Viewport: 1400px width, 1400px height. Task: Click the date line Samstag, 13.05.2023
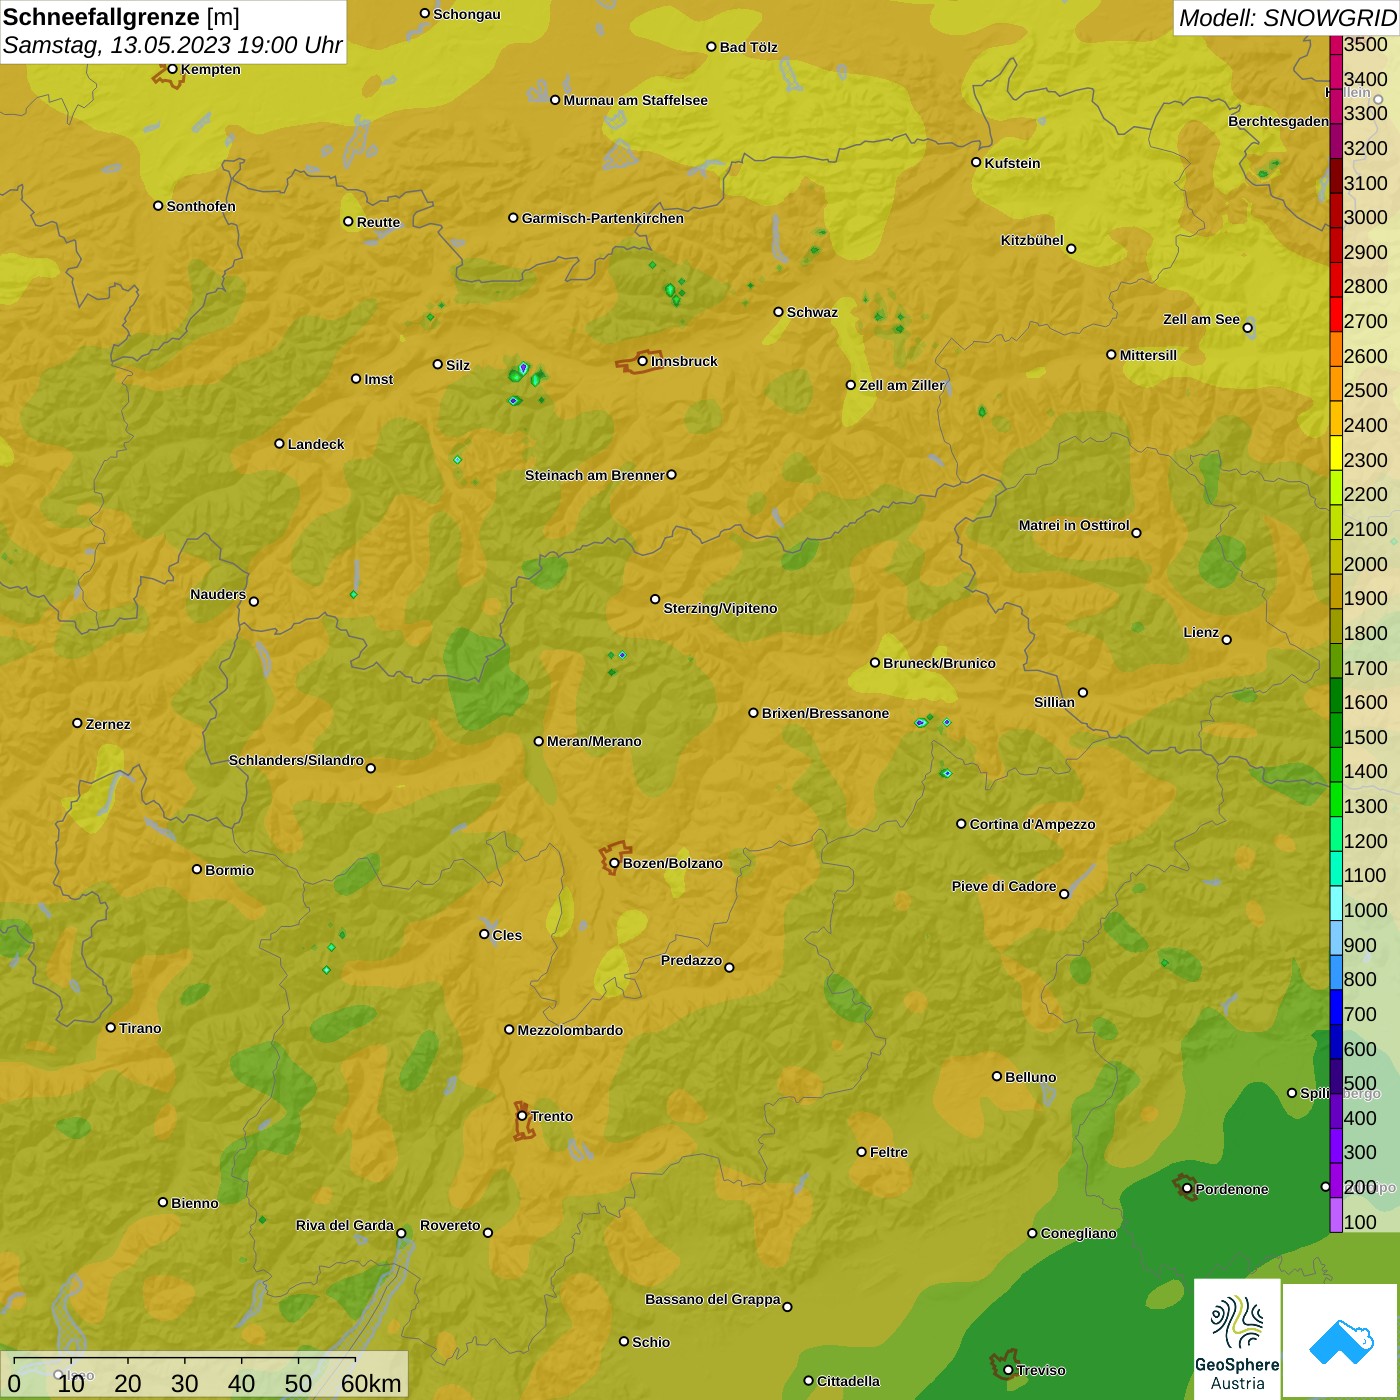[x=172, y=46]
